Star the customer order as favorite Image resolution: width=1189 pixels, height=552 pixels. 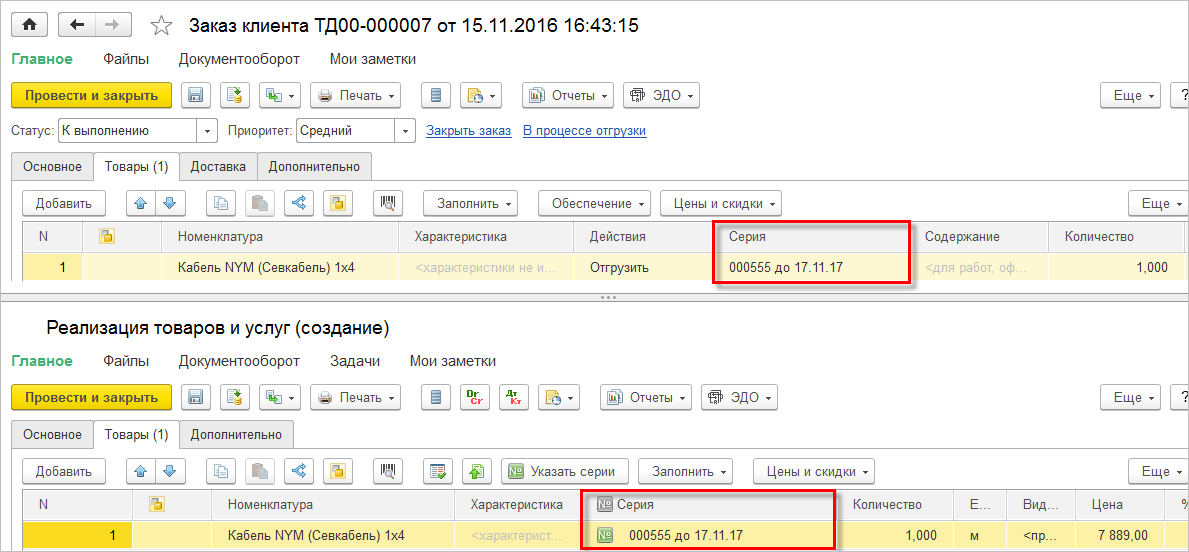[160, 26]
